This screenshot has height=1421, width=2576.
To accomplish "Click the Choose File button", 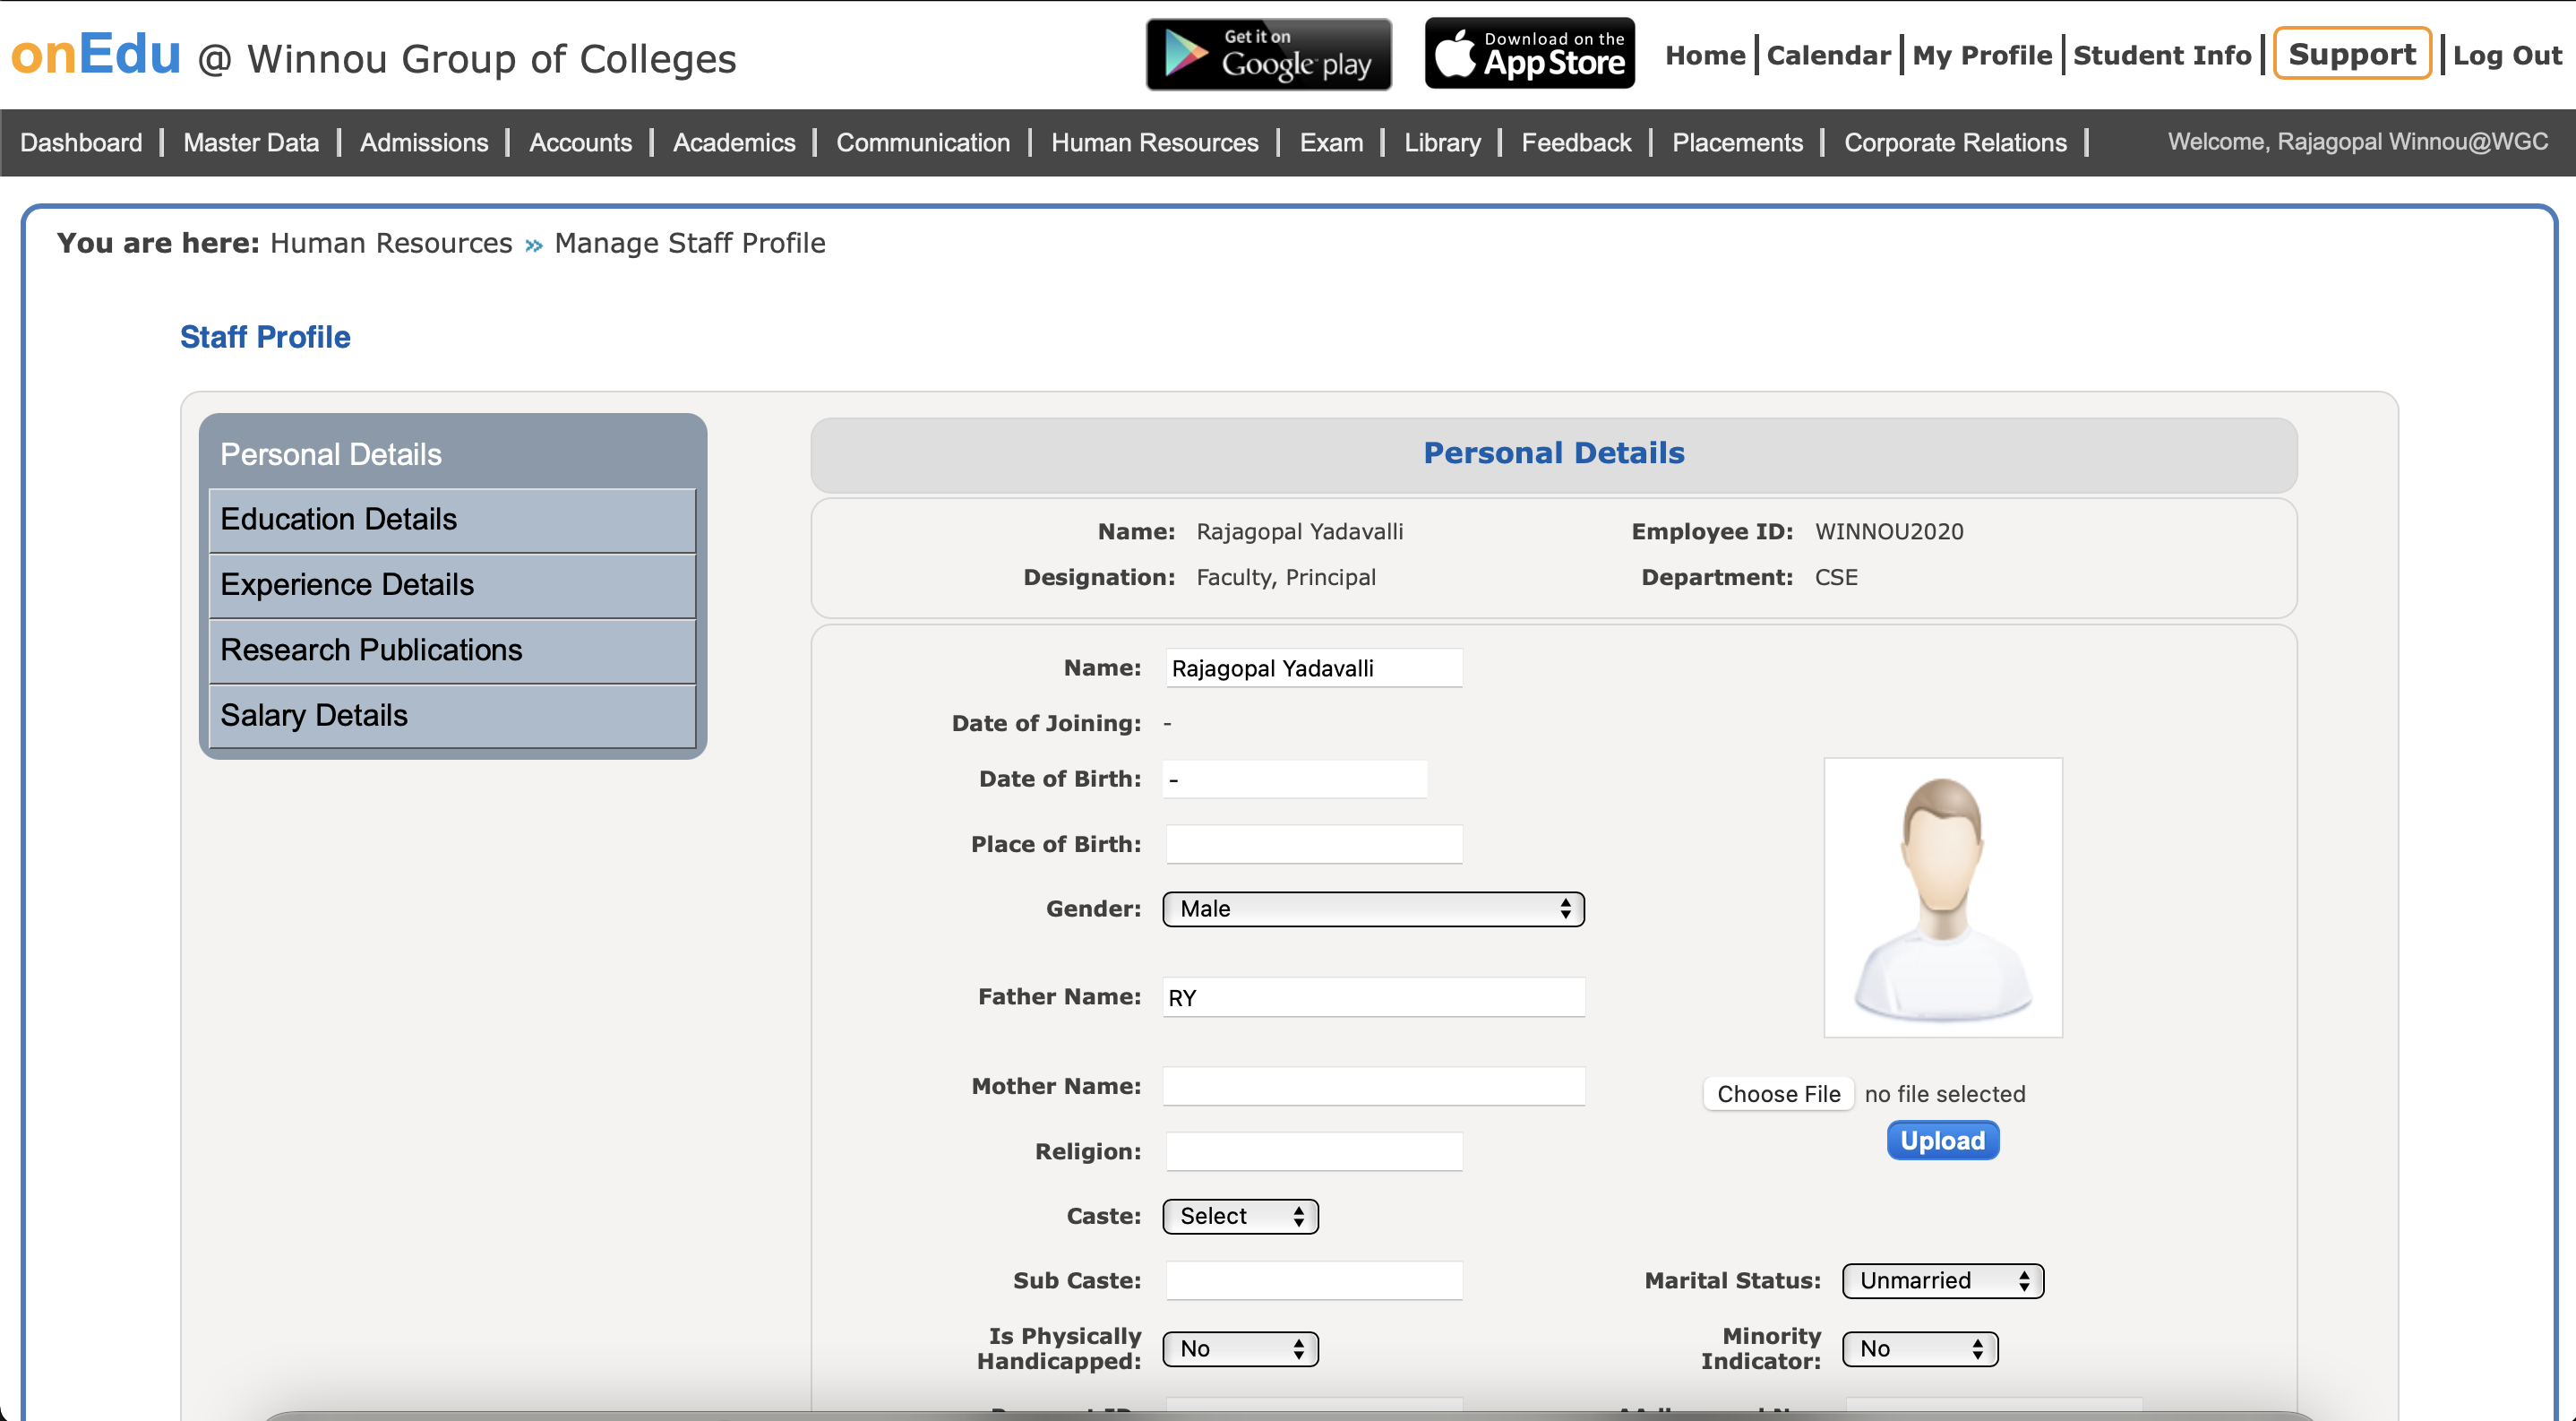I will coord(1778,1094).
